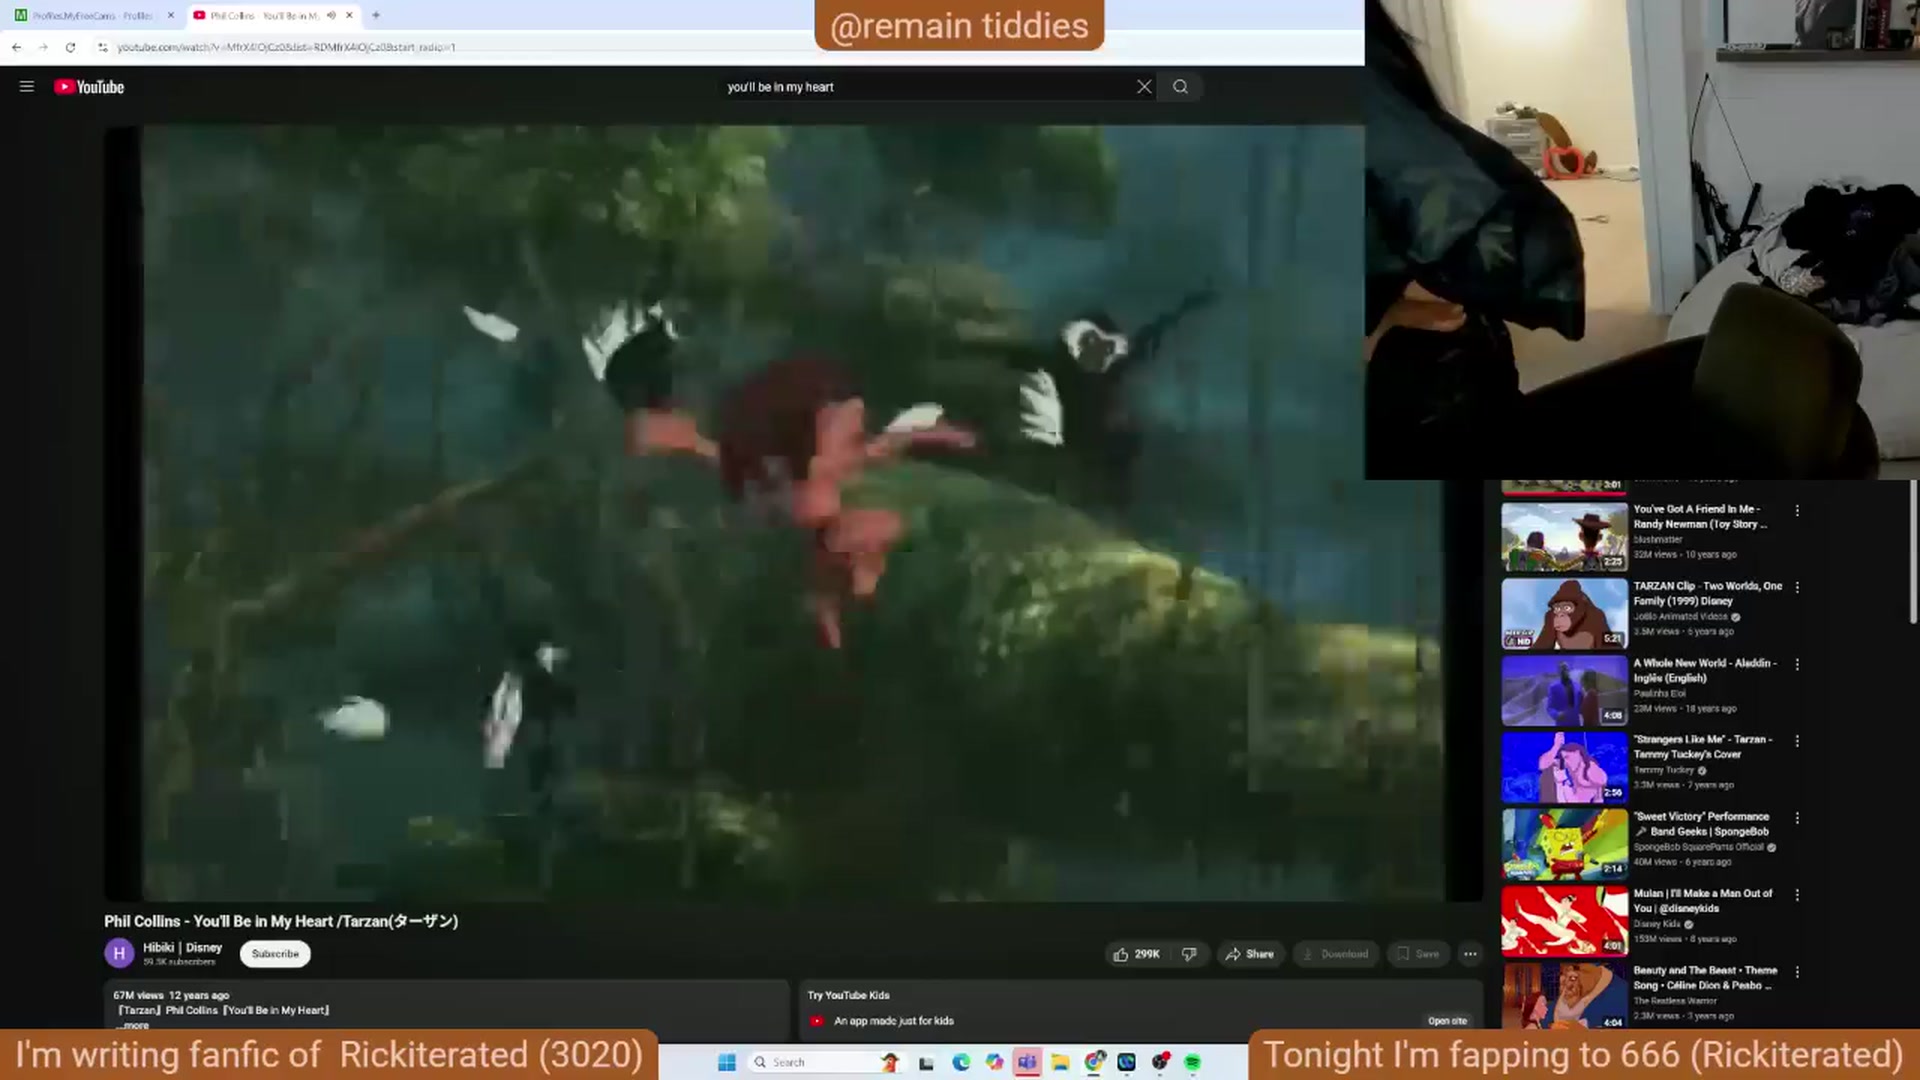Open site information icon in address bar

click(102, 47)
